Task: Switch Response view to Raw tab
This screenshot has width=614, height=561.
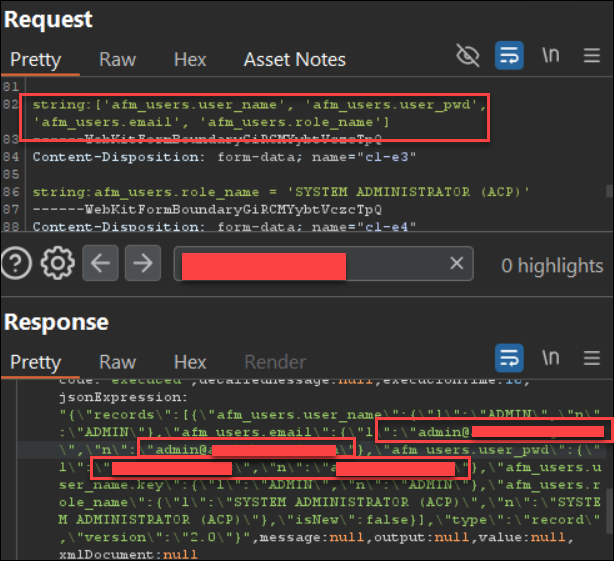Action: click(117, 362)
